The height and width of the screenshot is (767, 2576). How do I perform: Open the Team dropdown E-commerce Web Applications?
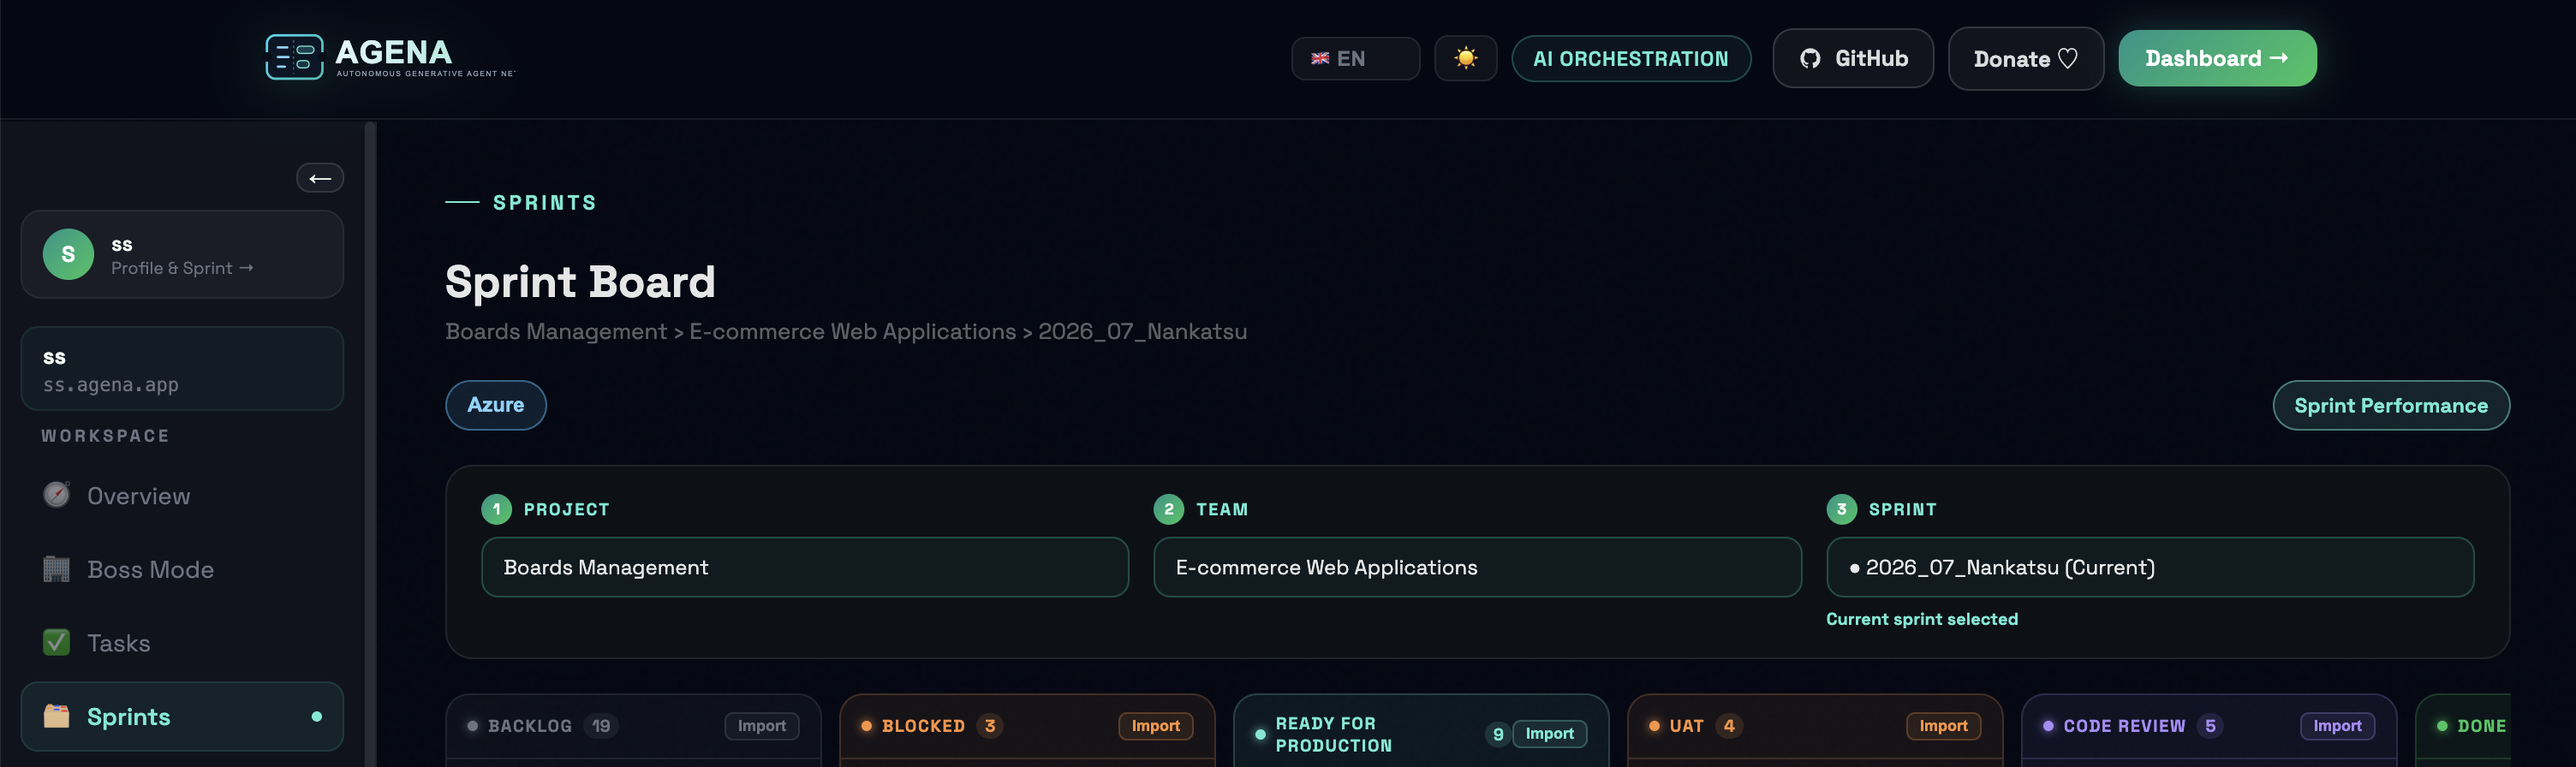(x=1477, y=567)
